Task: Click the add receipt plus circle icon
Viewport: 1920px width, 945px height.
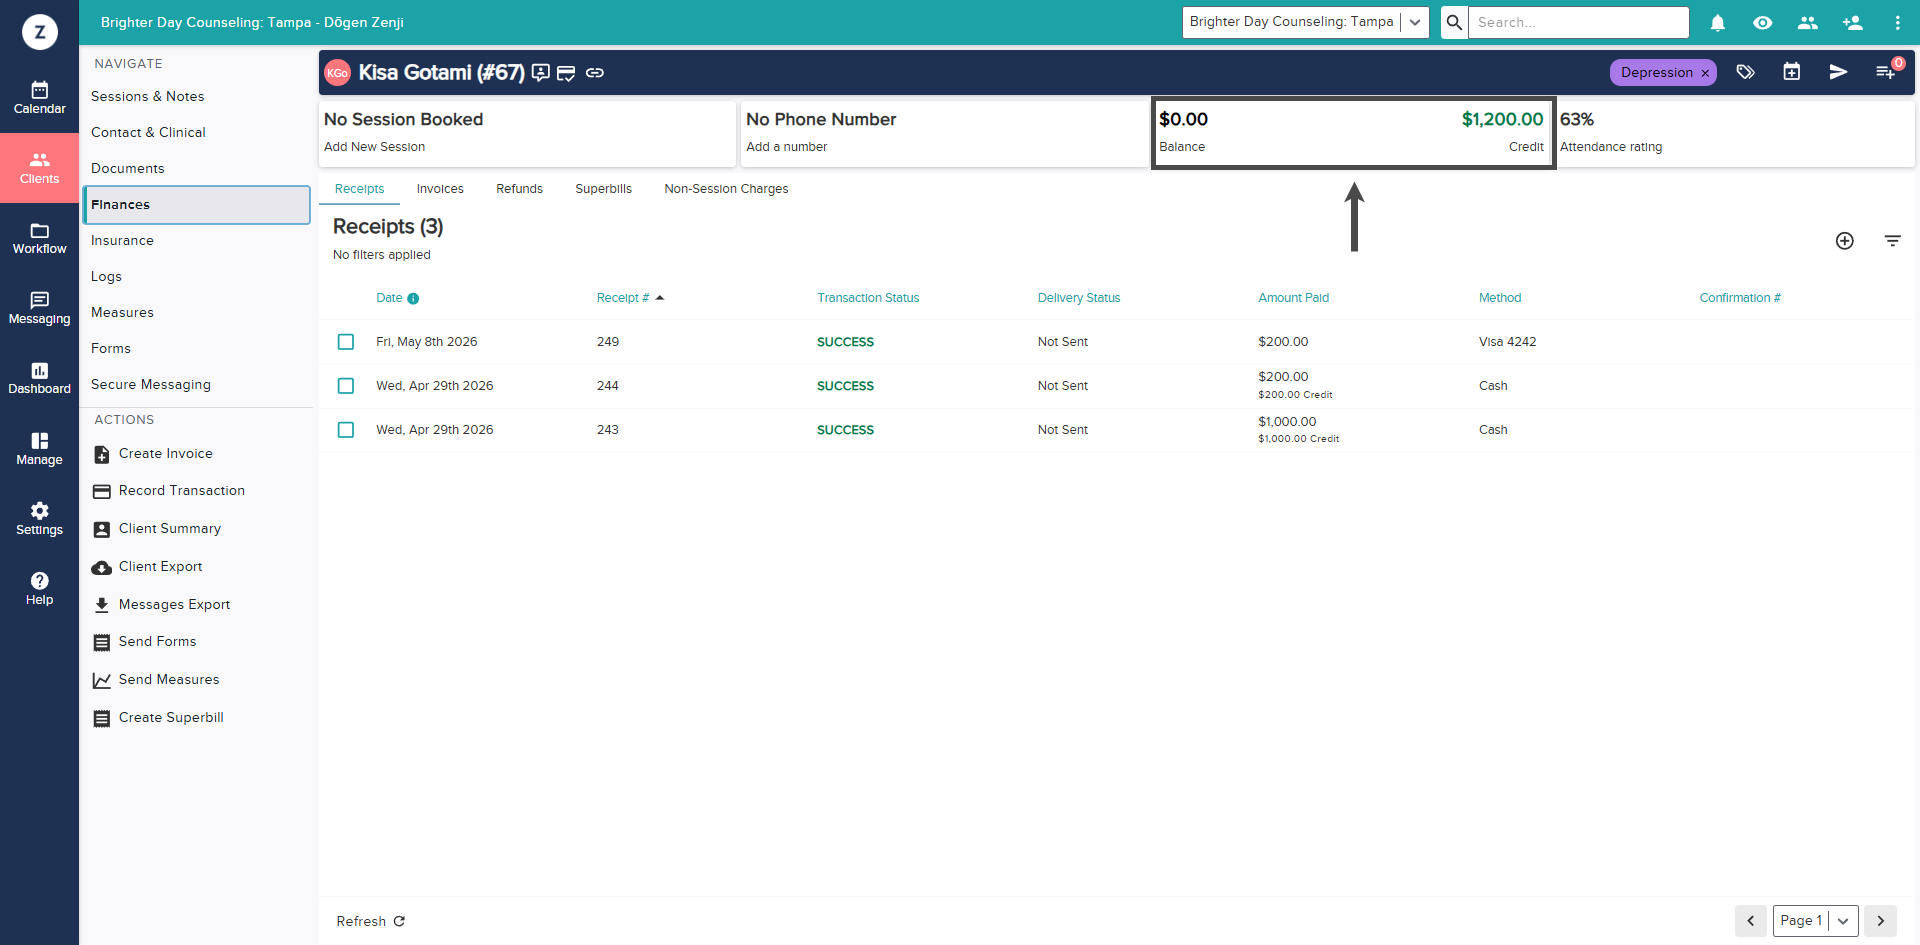Action: point(1845,241)
